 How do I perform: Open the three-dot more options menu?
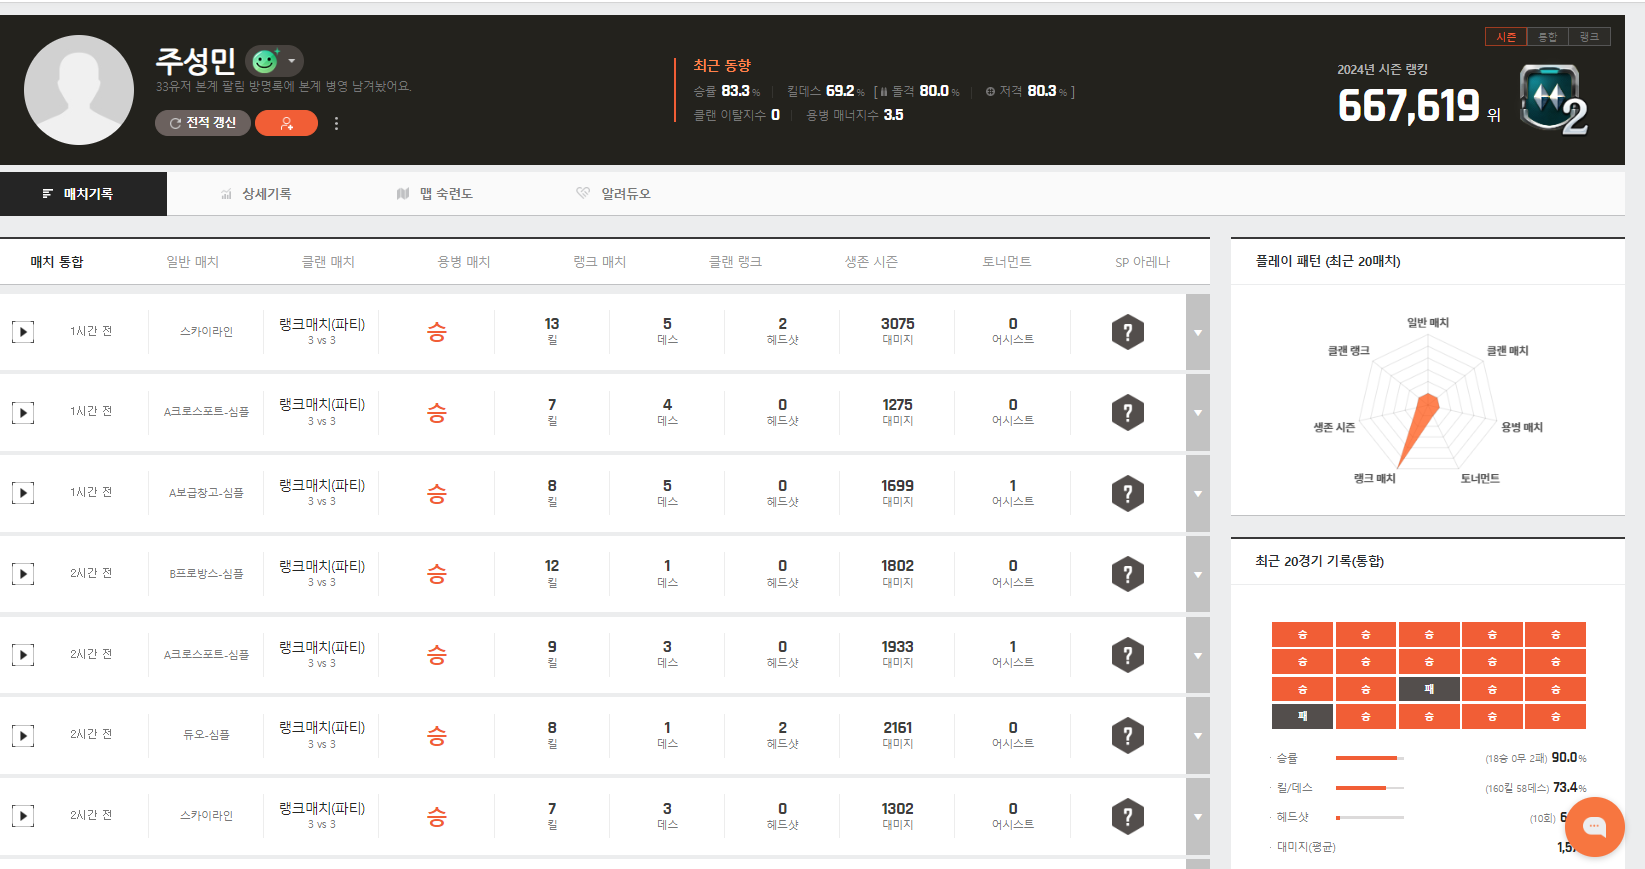tap(336, 124)
